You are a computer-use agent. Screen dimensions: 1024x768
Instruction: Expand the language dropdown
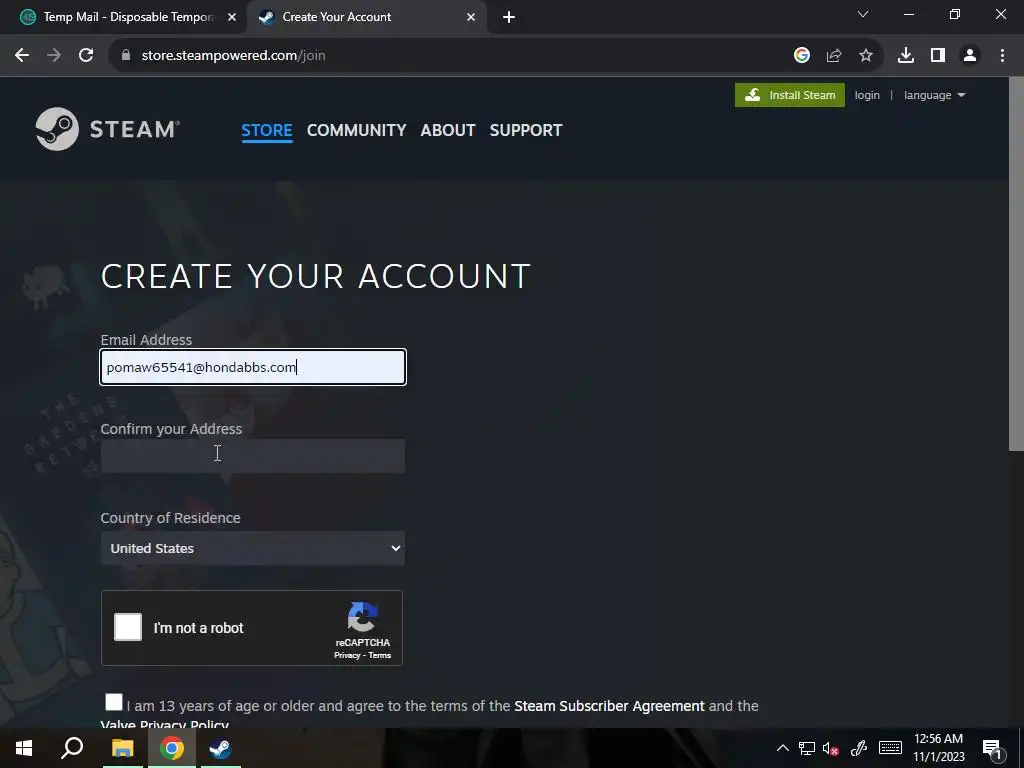pyautogui.click(x=934, y=95)
